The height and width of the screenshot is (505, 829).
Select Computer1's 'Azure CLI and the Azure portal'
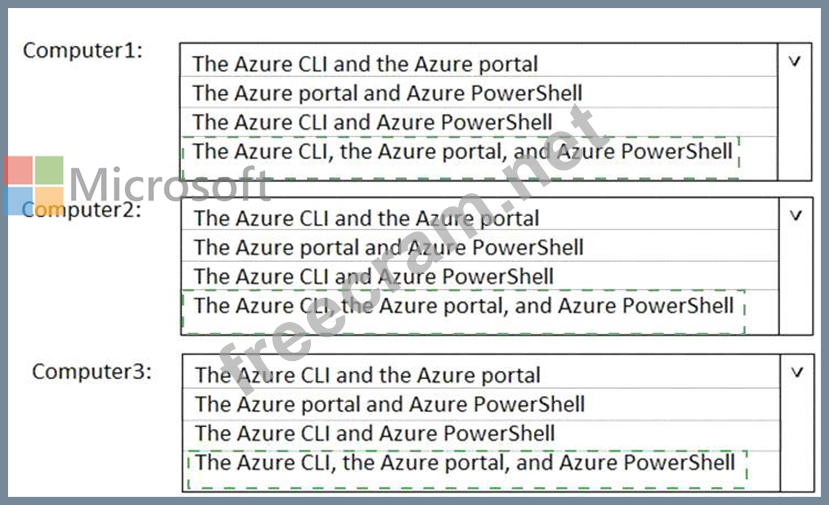coord(365,64)
